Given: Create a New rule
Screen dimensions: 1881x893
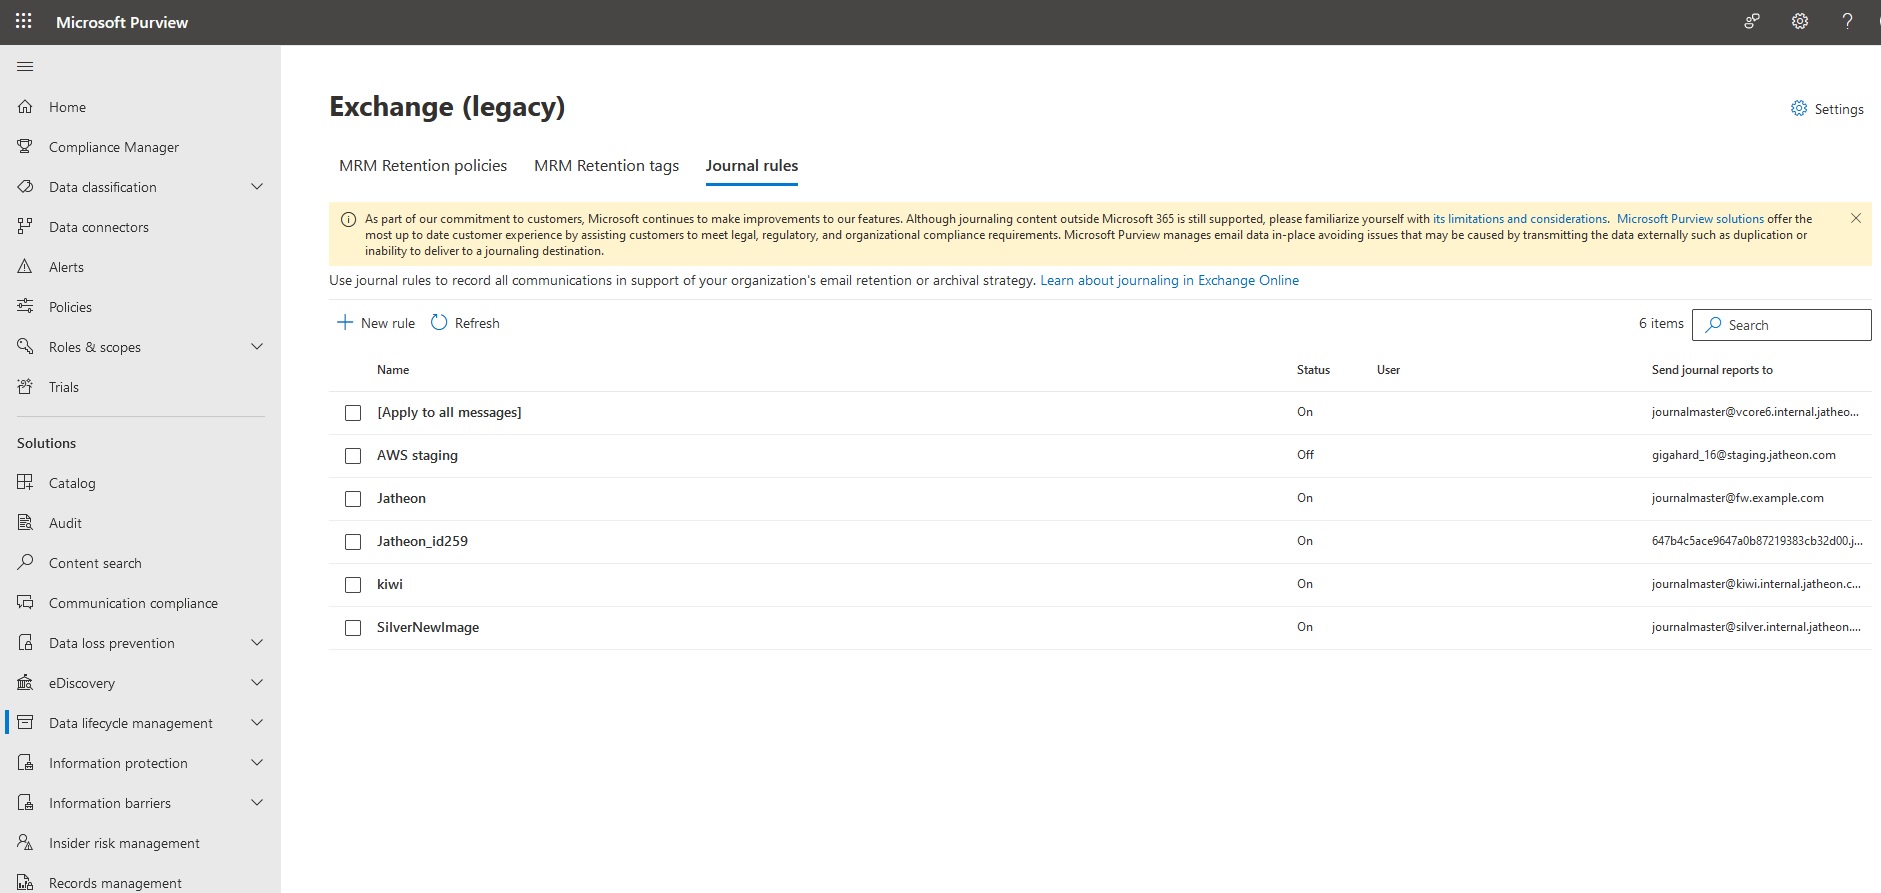Looking at the screenshot, I should point(376,323).
